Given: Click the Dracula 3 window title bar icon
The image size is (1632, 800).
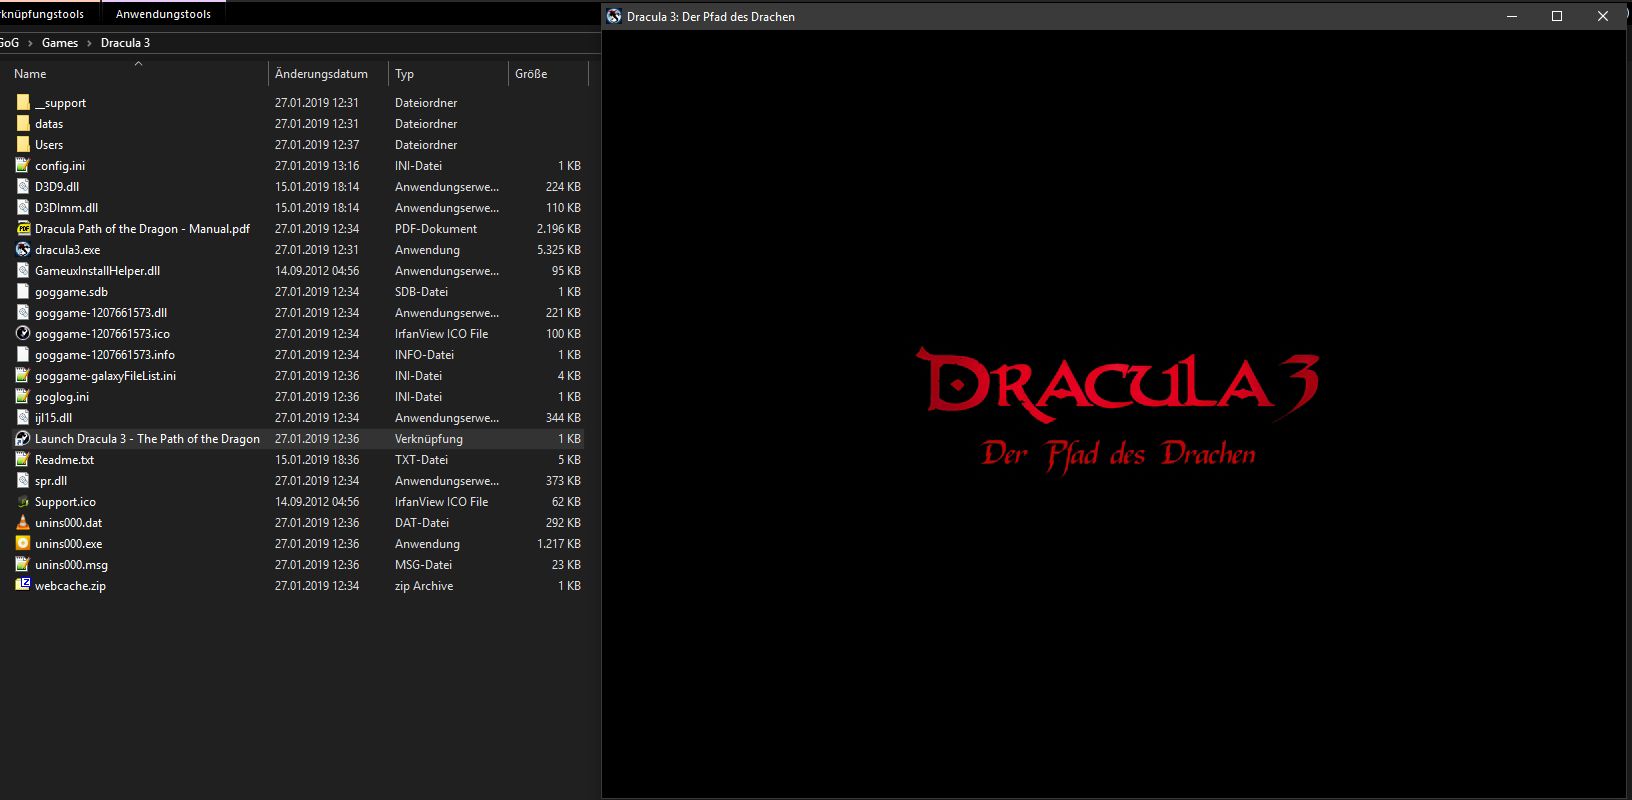Looking at the screenshot, I should click(614, 16).
